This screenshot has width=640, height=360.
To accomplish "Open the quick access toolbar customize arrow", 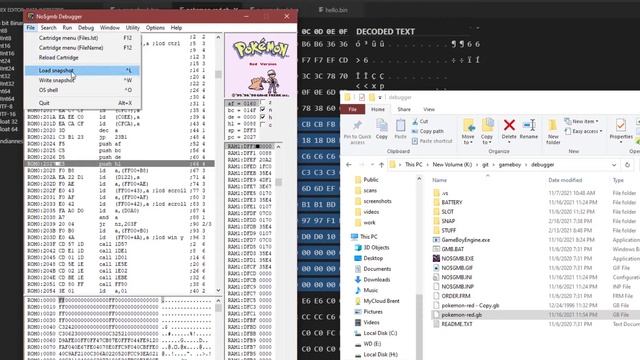I will [x=380, y=98].
